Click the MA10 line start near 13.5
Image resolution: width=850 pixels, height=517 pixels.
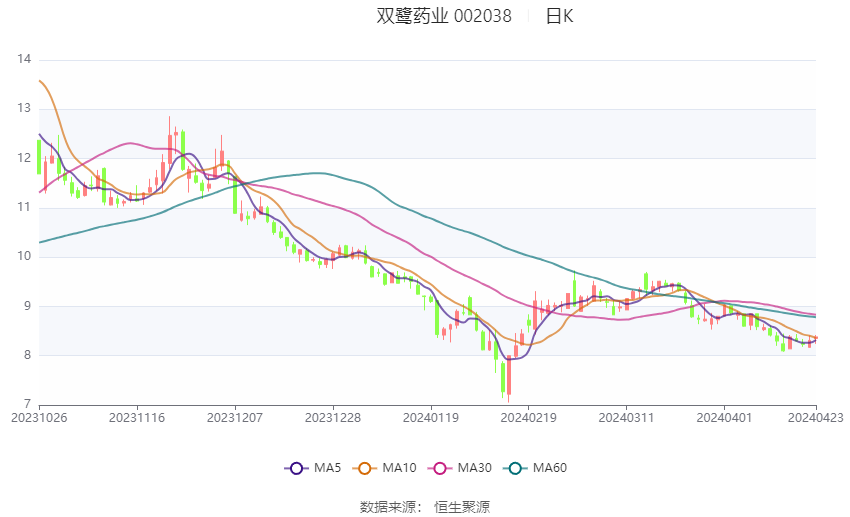(40, 81)
